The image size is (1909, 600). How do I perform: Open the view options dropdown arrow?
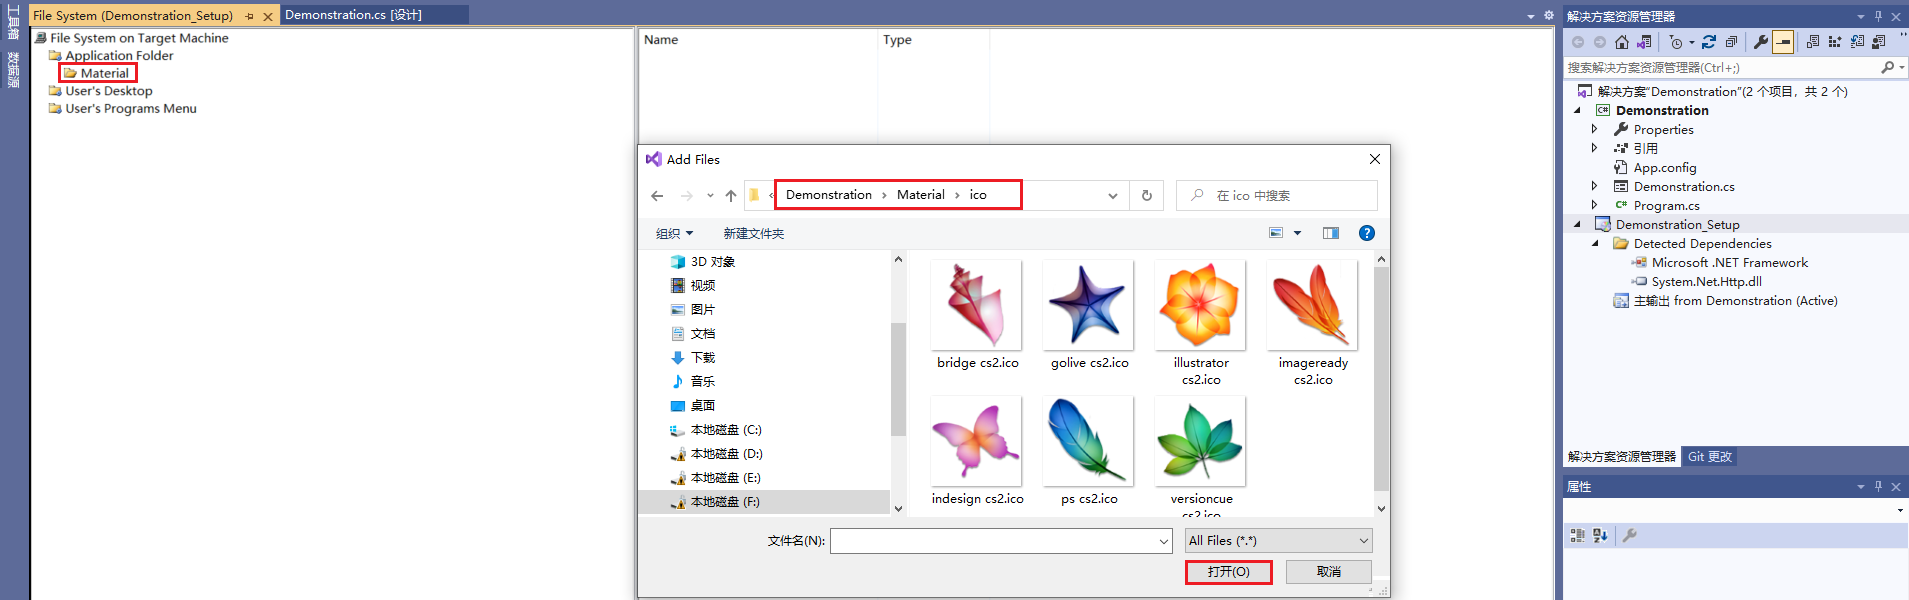[x=1298, y=233]
